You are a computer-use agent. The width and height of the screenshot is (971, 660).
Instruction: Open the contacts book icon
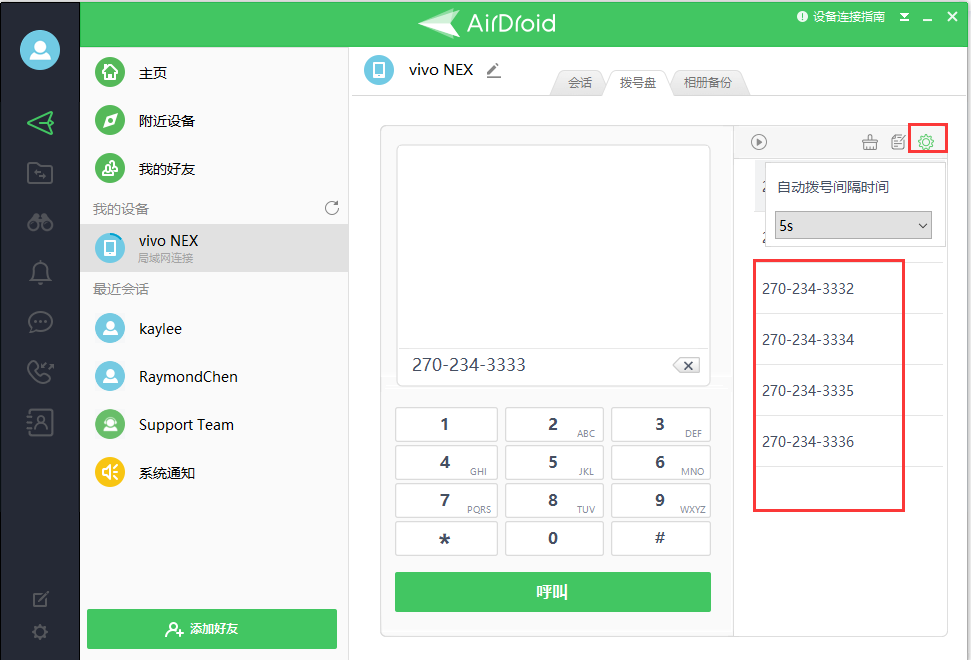point(40,422)
